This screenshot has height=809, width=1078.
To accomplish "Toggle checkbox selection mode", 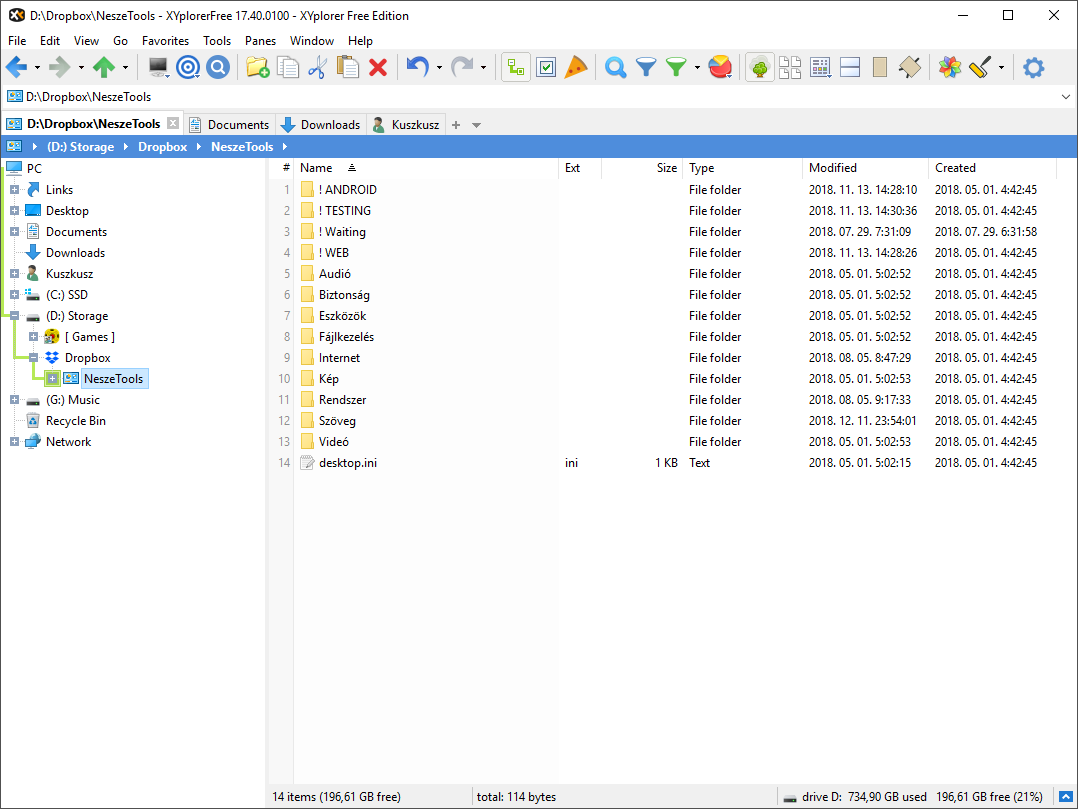I will (546, 67).
